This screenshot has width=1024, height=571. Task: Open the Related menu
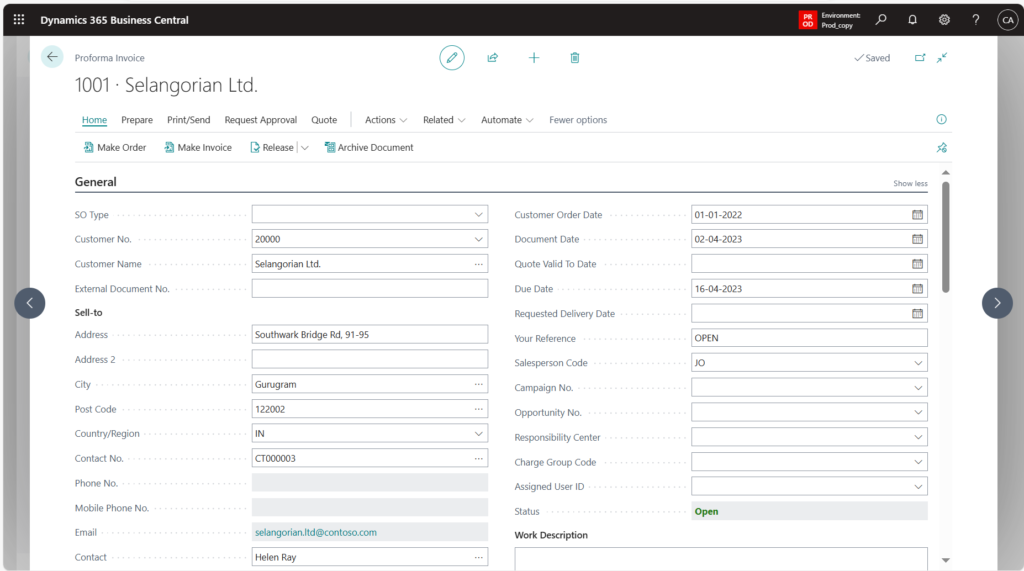coord(444,120)
